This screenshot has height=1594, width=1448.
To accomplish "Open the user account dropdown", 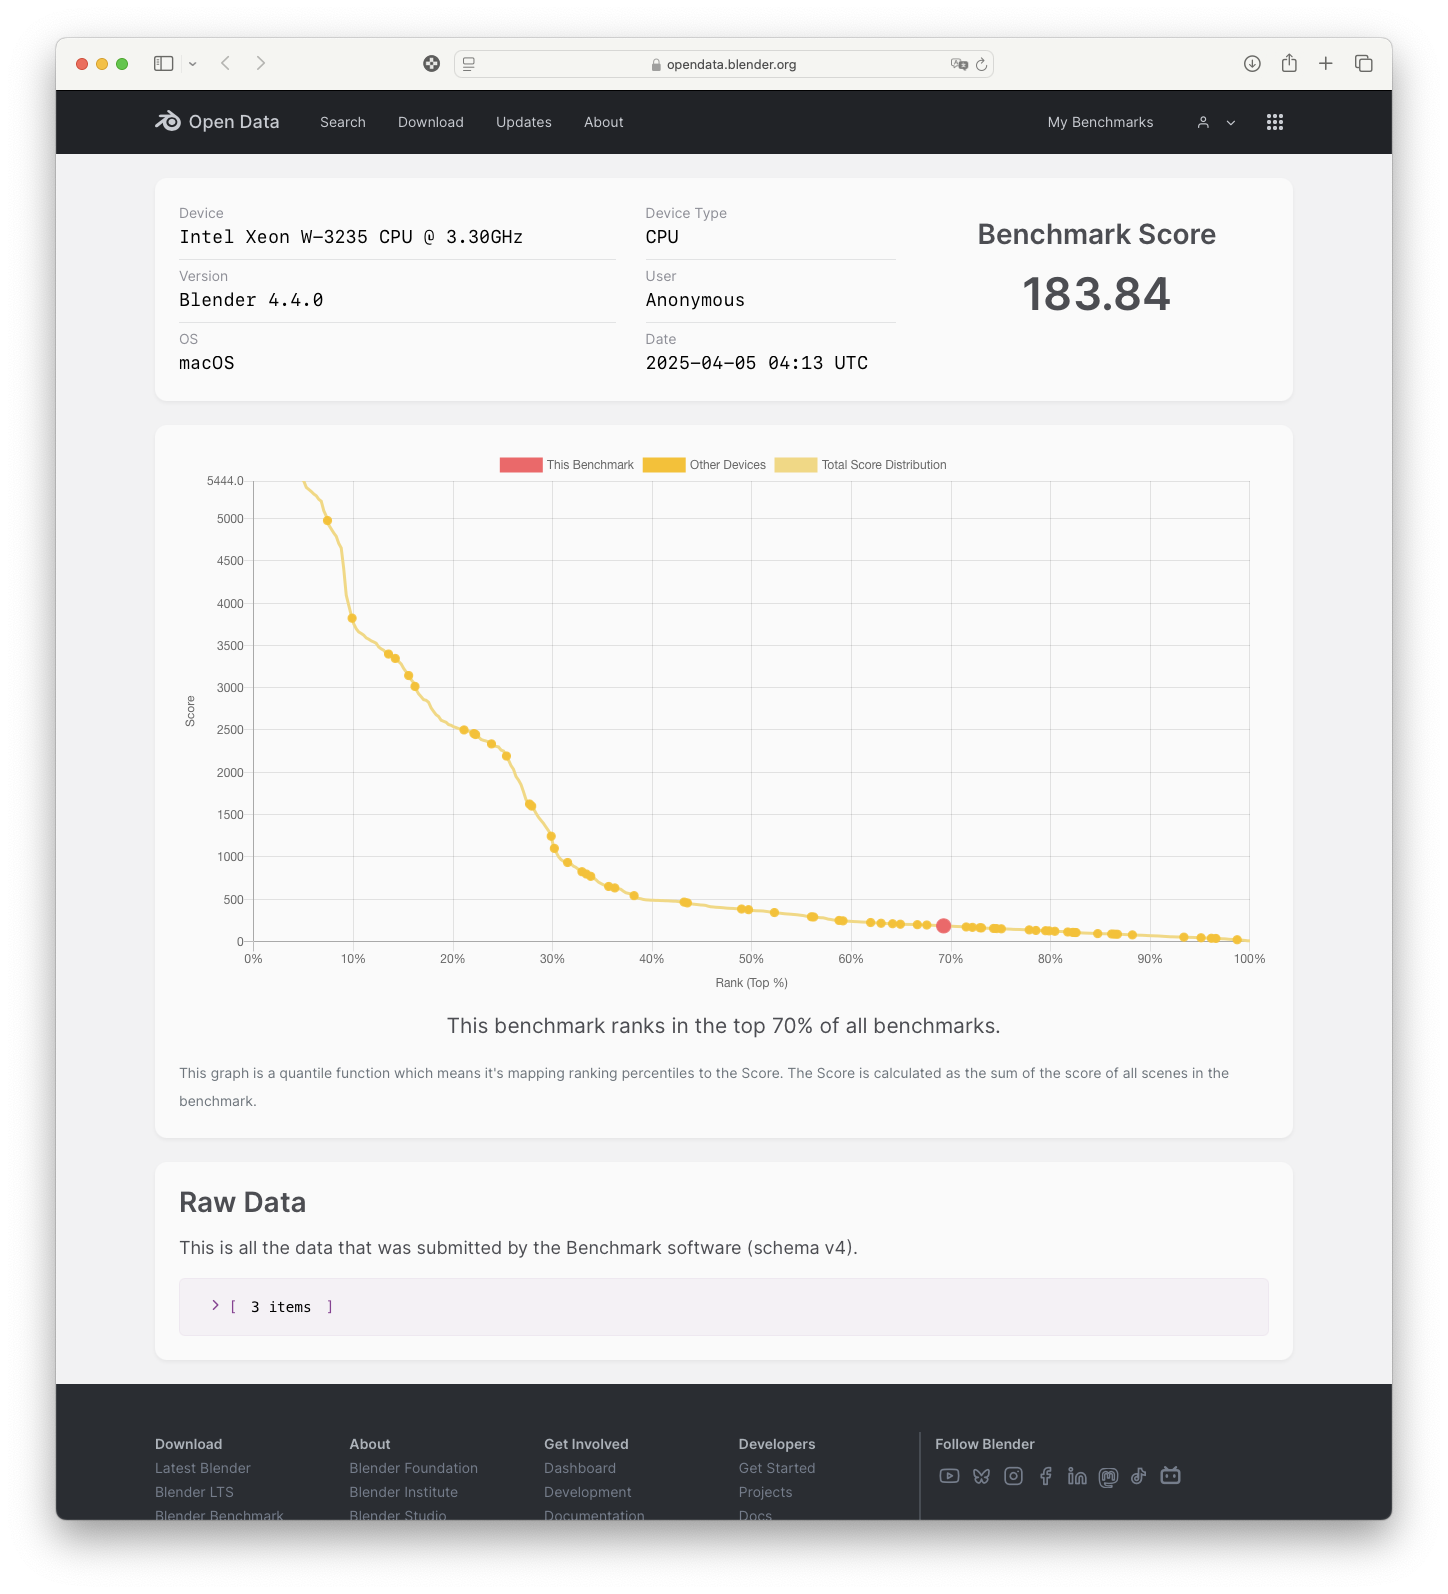I will point(1216,122).
